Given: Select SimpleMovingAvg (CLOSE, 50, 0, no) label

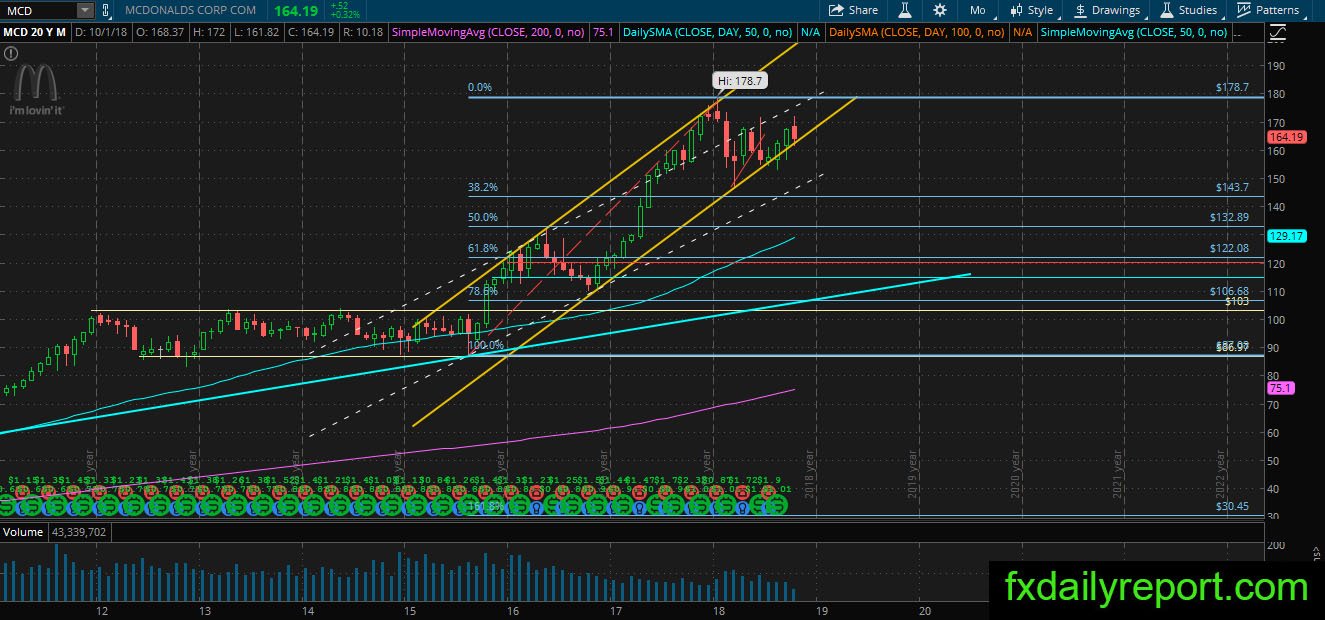Looking at the screenshot, I should click(x=1134, y=32).
